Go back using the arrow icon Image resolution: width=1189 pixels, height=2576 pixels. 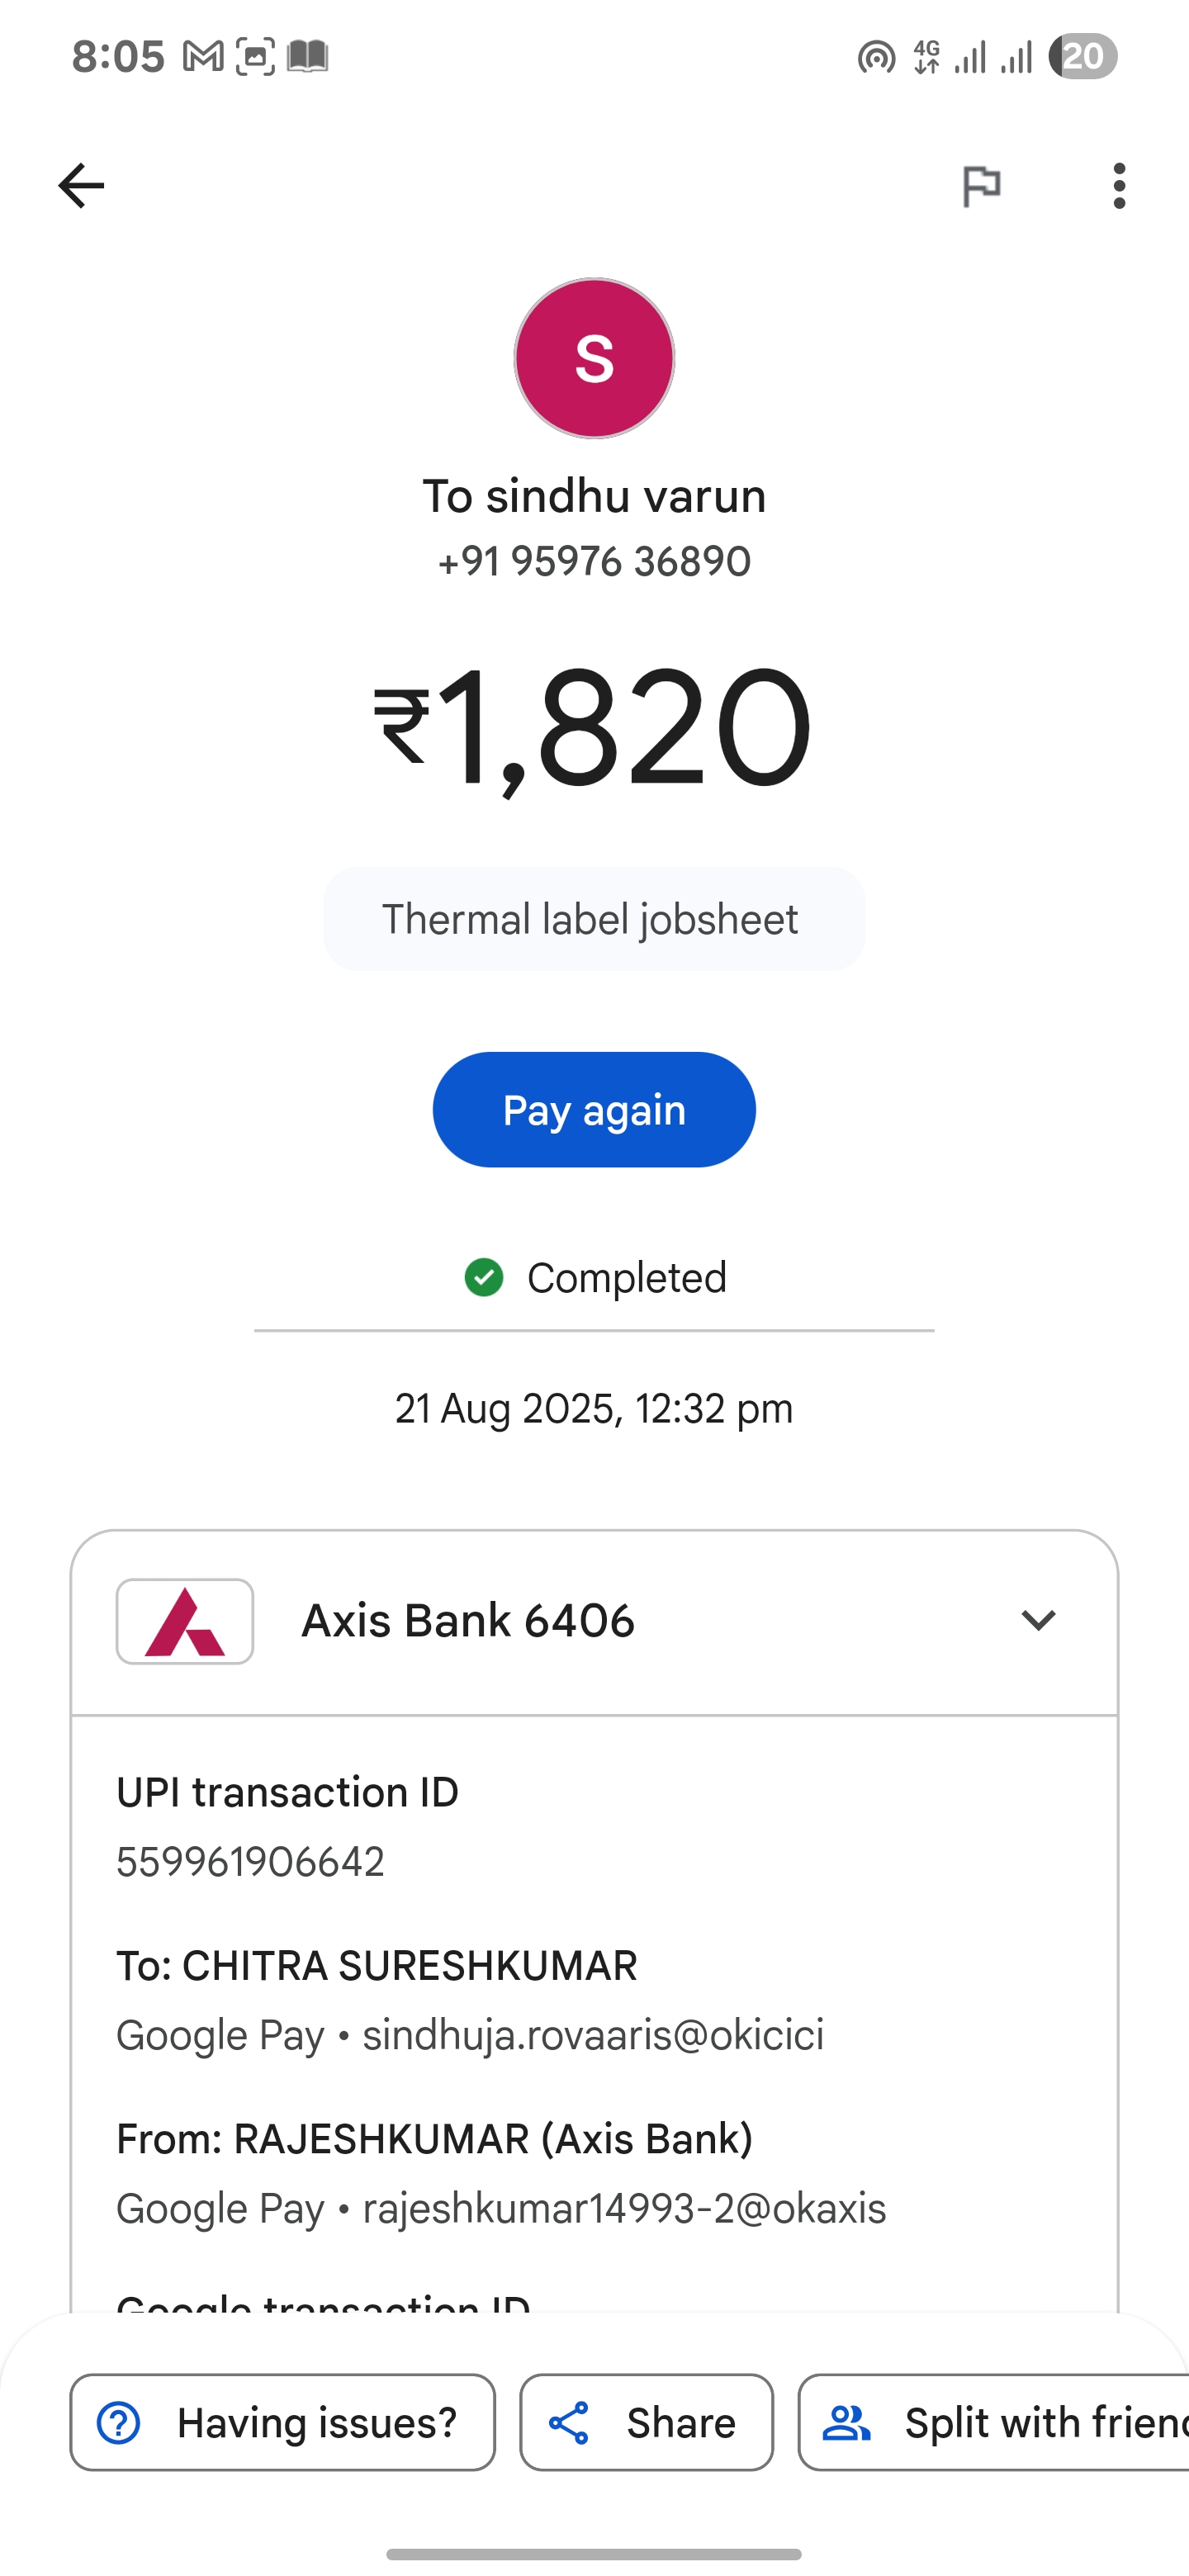click(x=81, y=186)
